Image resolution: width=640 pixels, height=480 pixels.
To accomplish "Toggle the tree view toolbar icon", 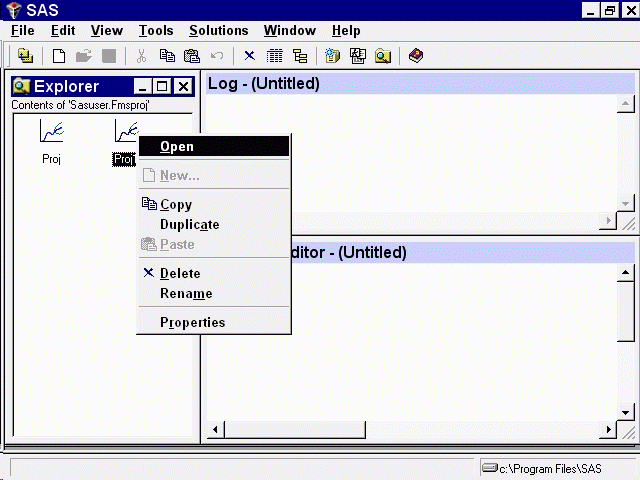I will tap(299, 56).
